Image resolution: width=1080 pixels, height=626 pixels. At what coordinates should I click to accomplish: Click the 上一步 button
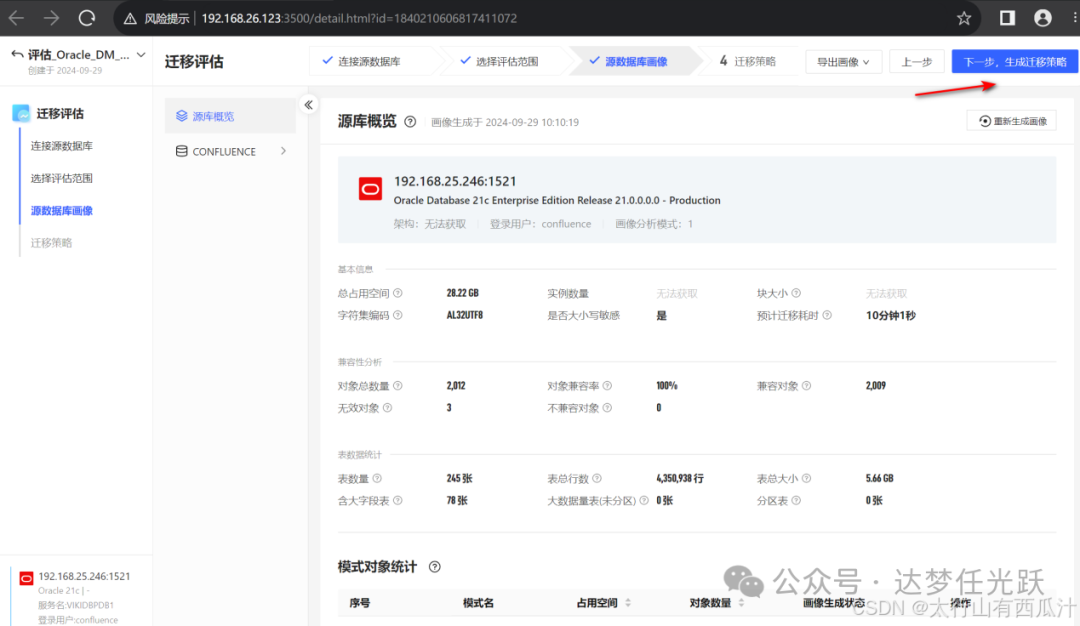click(917, 62)
